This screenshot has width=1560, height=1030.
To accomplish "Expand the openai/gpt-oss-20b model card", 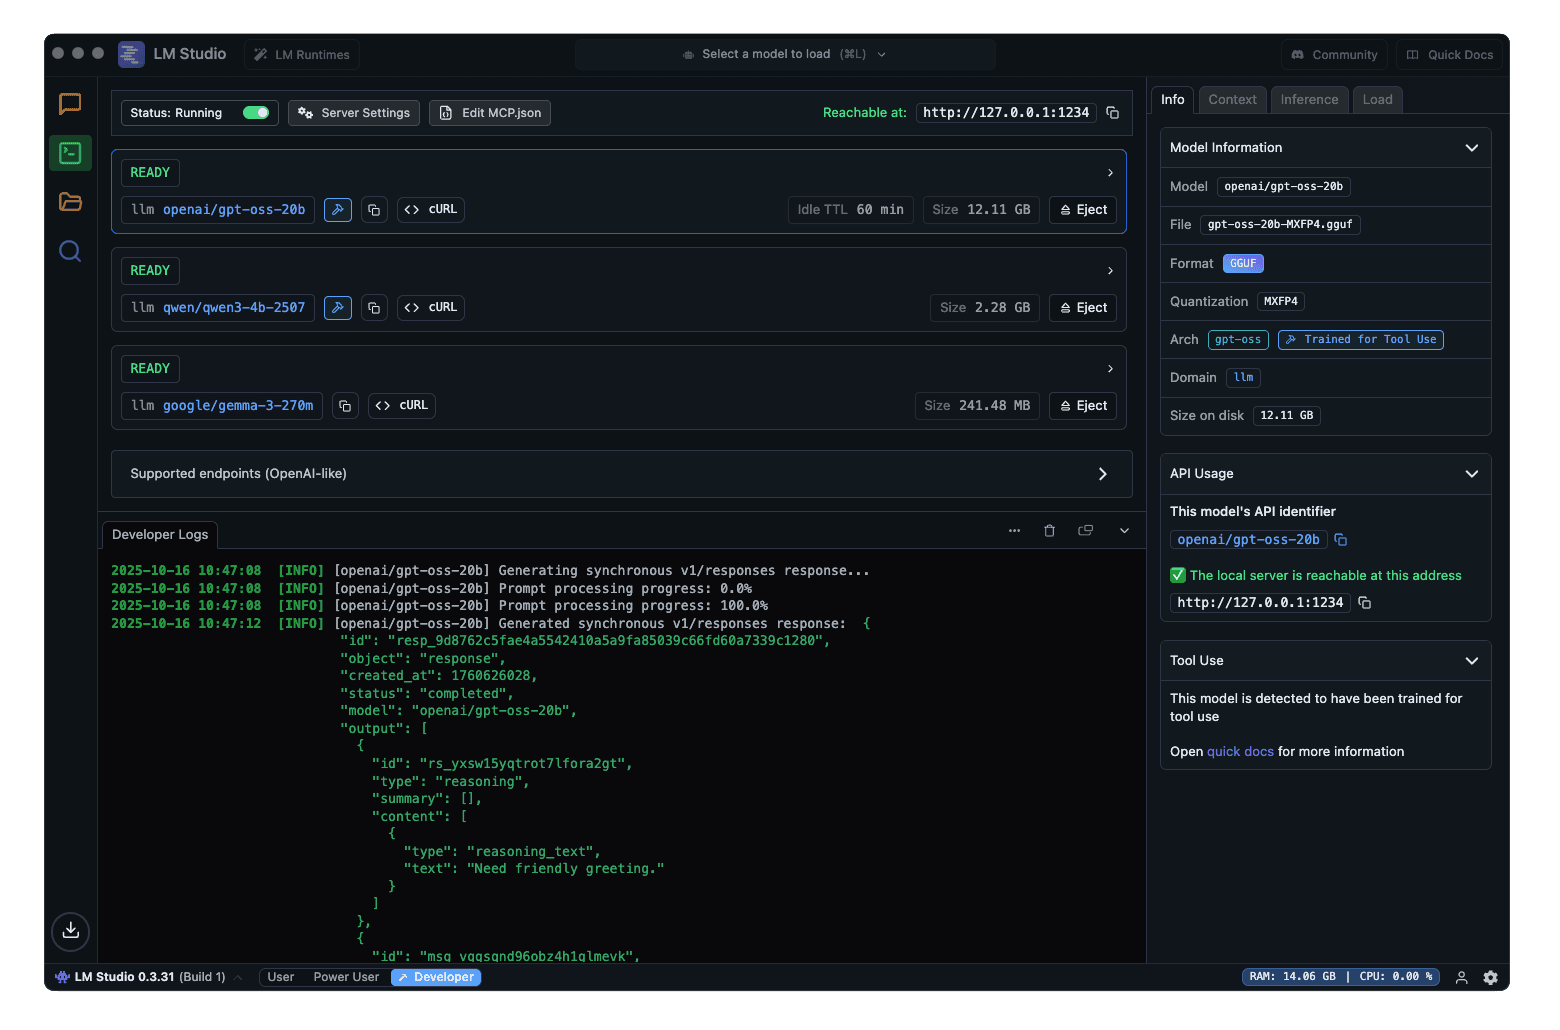I will pos(1110,173).
